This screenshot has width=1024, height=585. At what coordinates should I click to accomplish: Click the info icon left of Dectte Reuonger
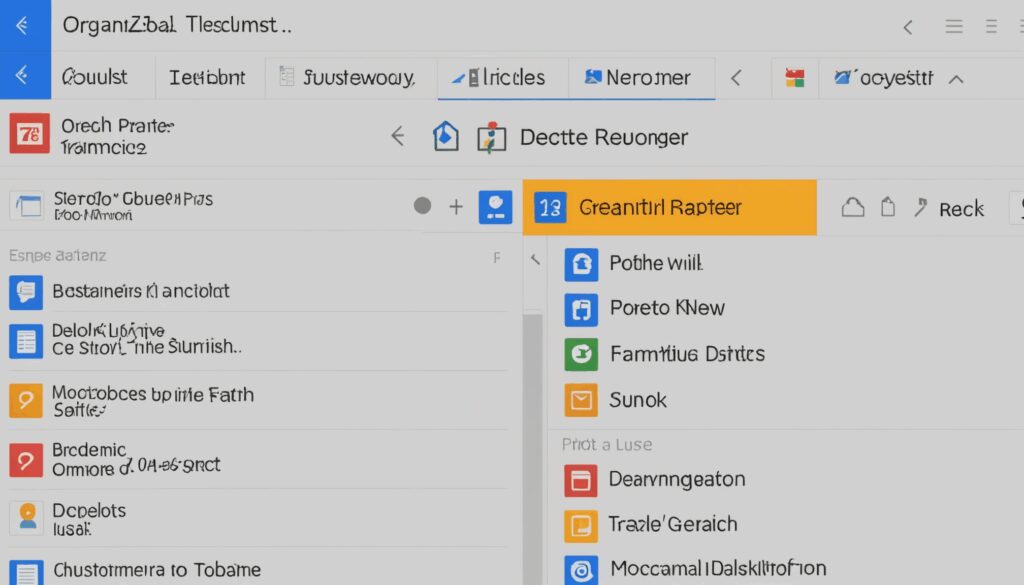(x=487, y=137)
